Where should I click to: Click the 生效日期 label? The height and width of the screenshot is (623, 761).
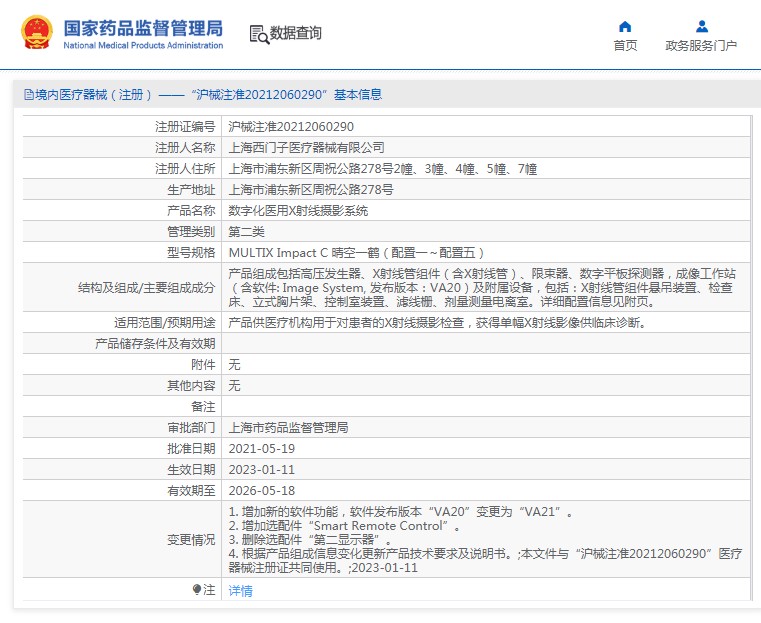[191, 469]
